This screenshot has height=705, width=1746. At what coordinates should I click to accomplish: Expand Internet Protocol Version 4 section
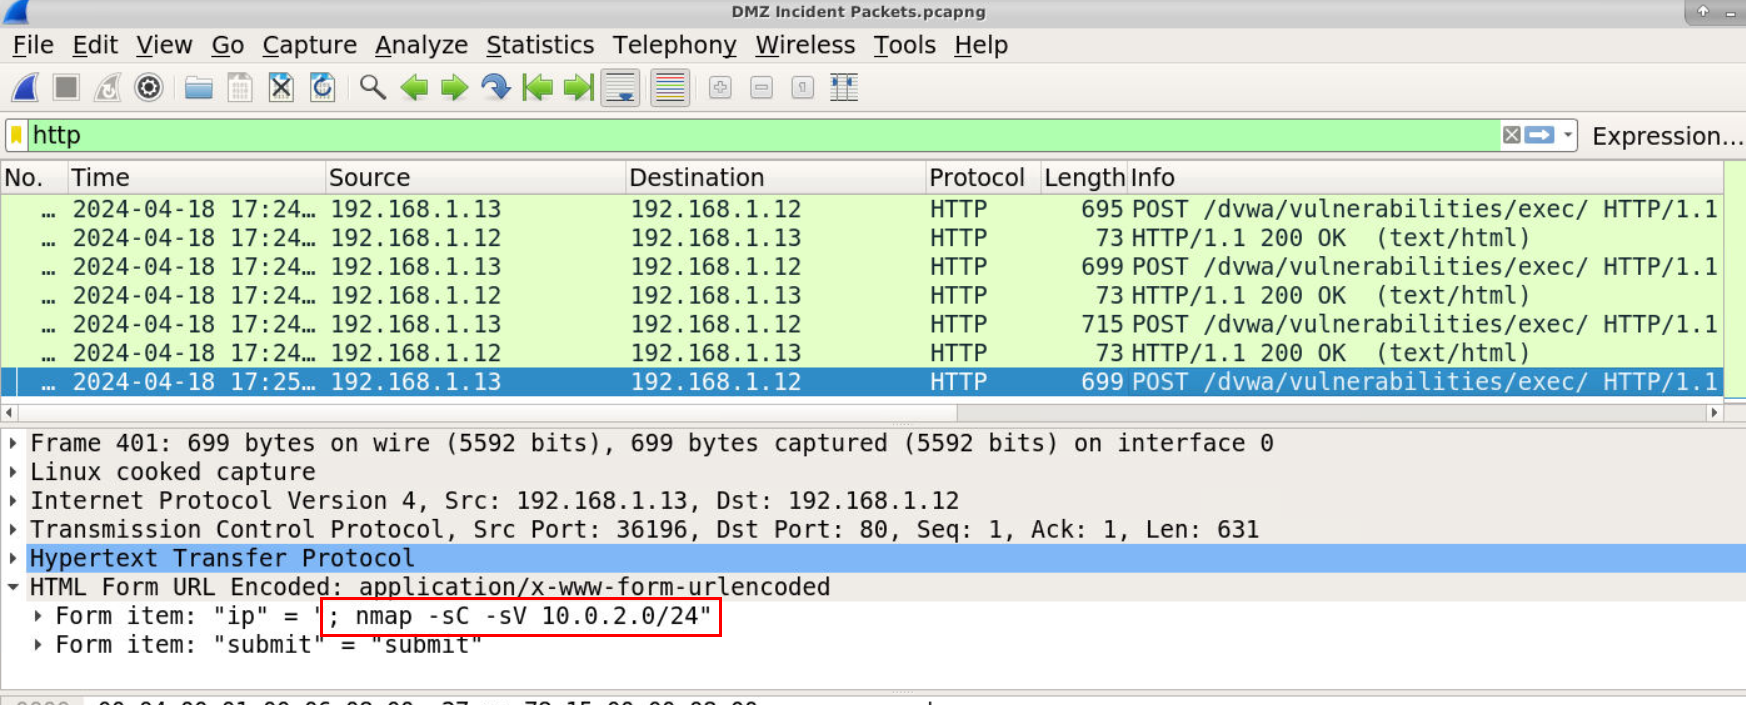(x=13, y=500)
